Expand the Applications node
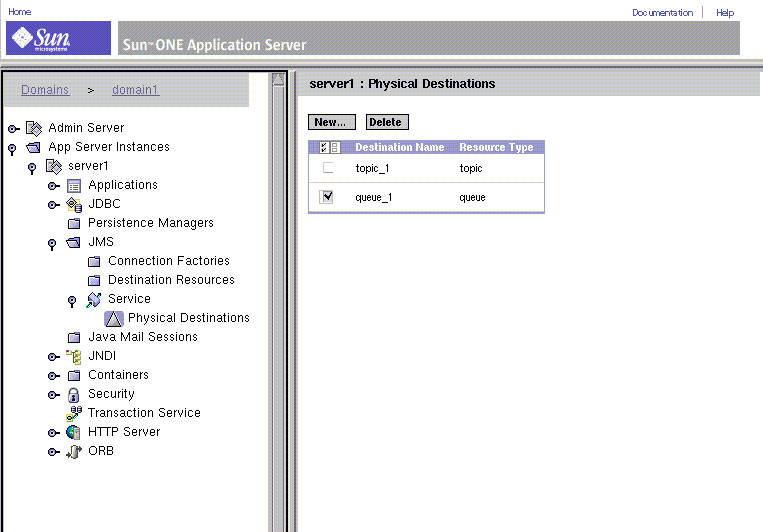 [54, 186]
